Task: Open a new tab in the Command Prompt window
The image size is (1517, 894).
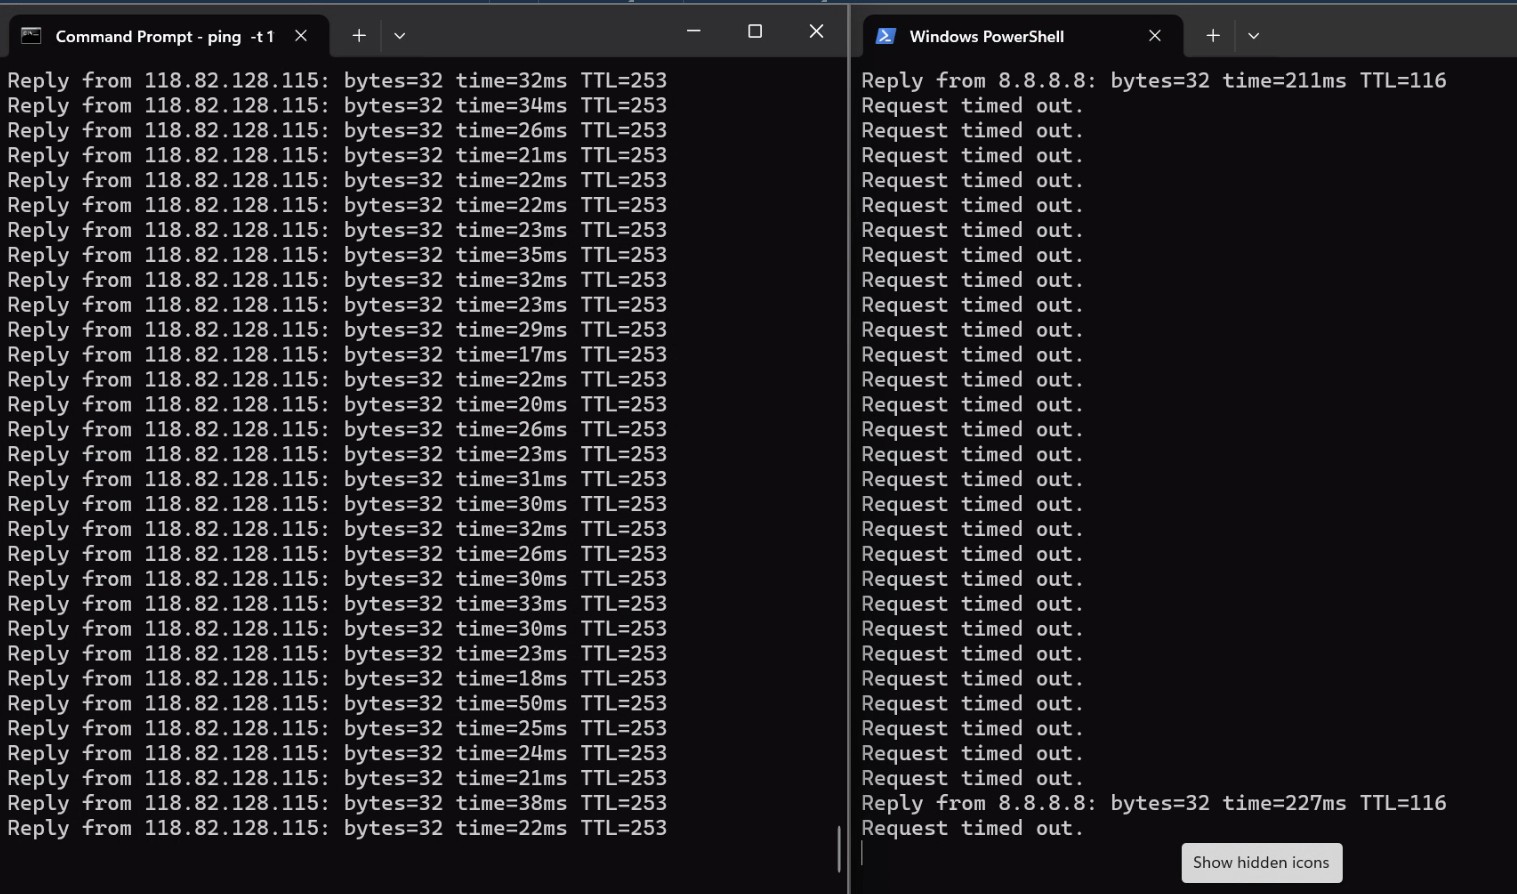Action: [x=359, y=36]
